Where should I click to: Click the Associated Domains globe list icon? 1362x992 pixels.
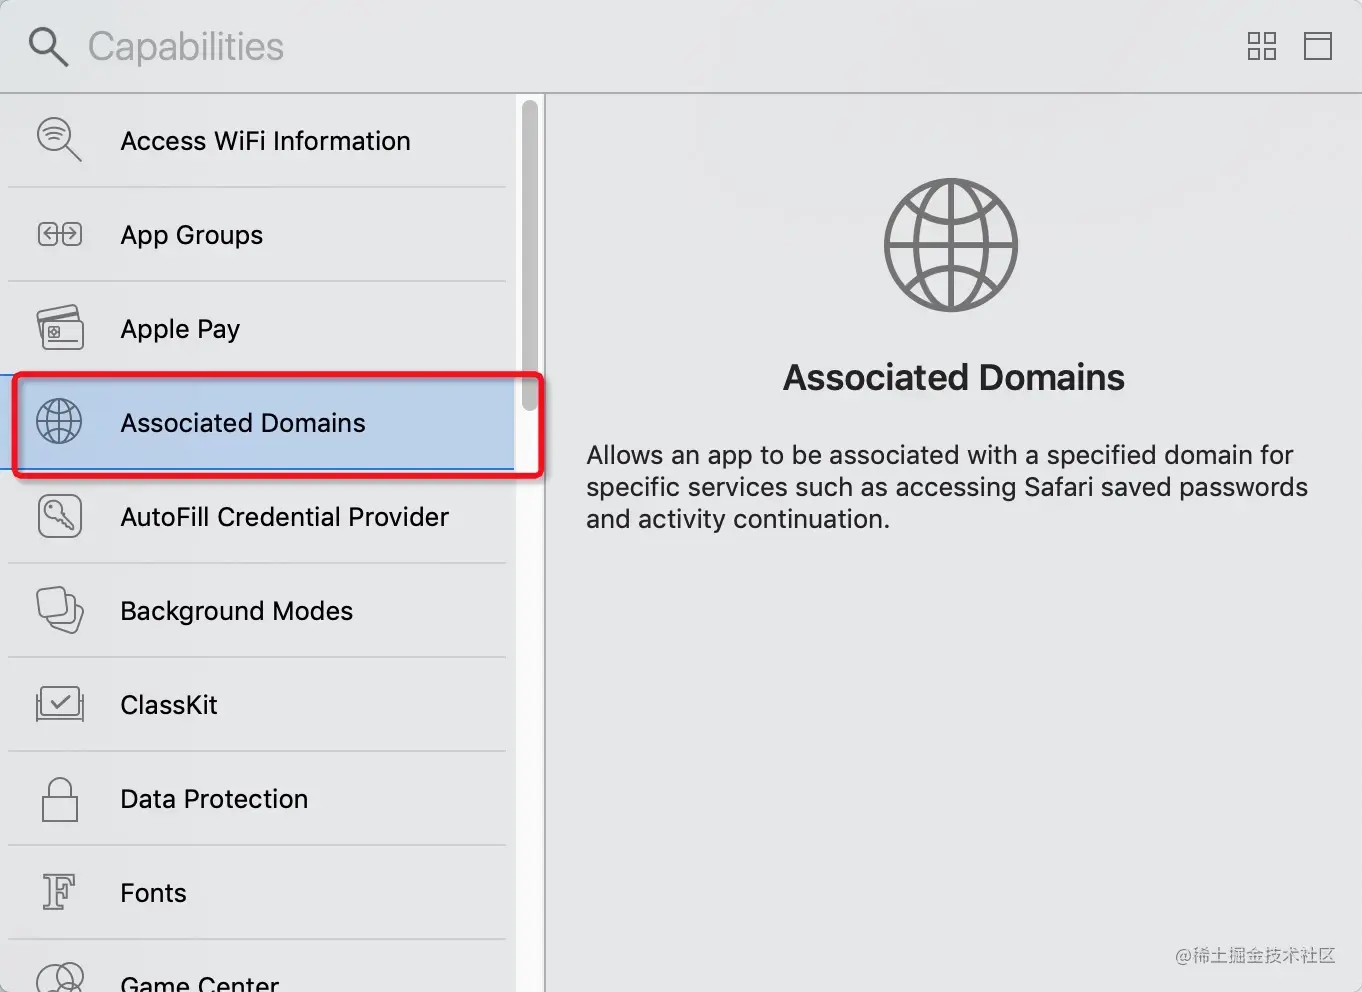point(59,421)
